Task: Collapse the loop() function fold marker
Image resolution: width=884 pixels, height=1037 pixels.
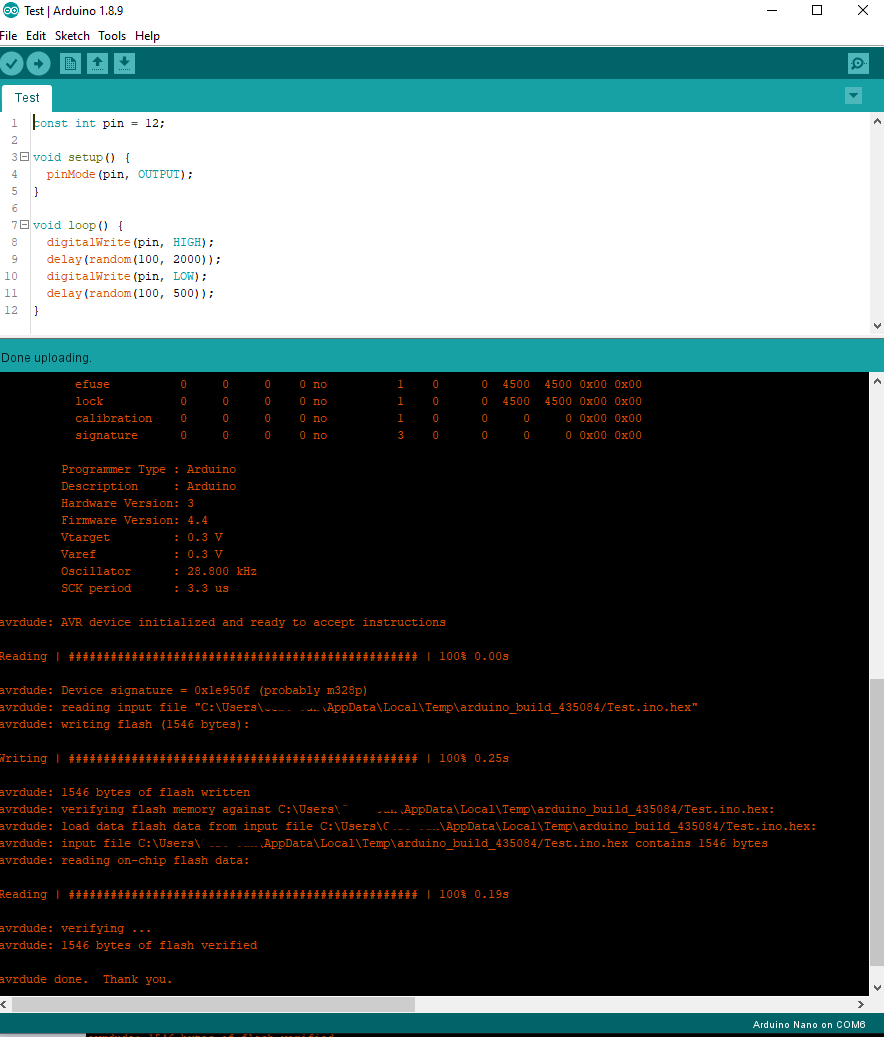Action: point(24,225)
